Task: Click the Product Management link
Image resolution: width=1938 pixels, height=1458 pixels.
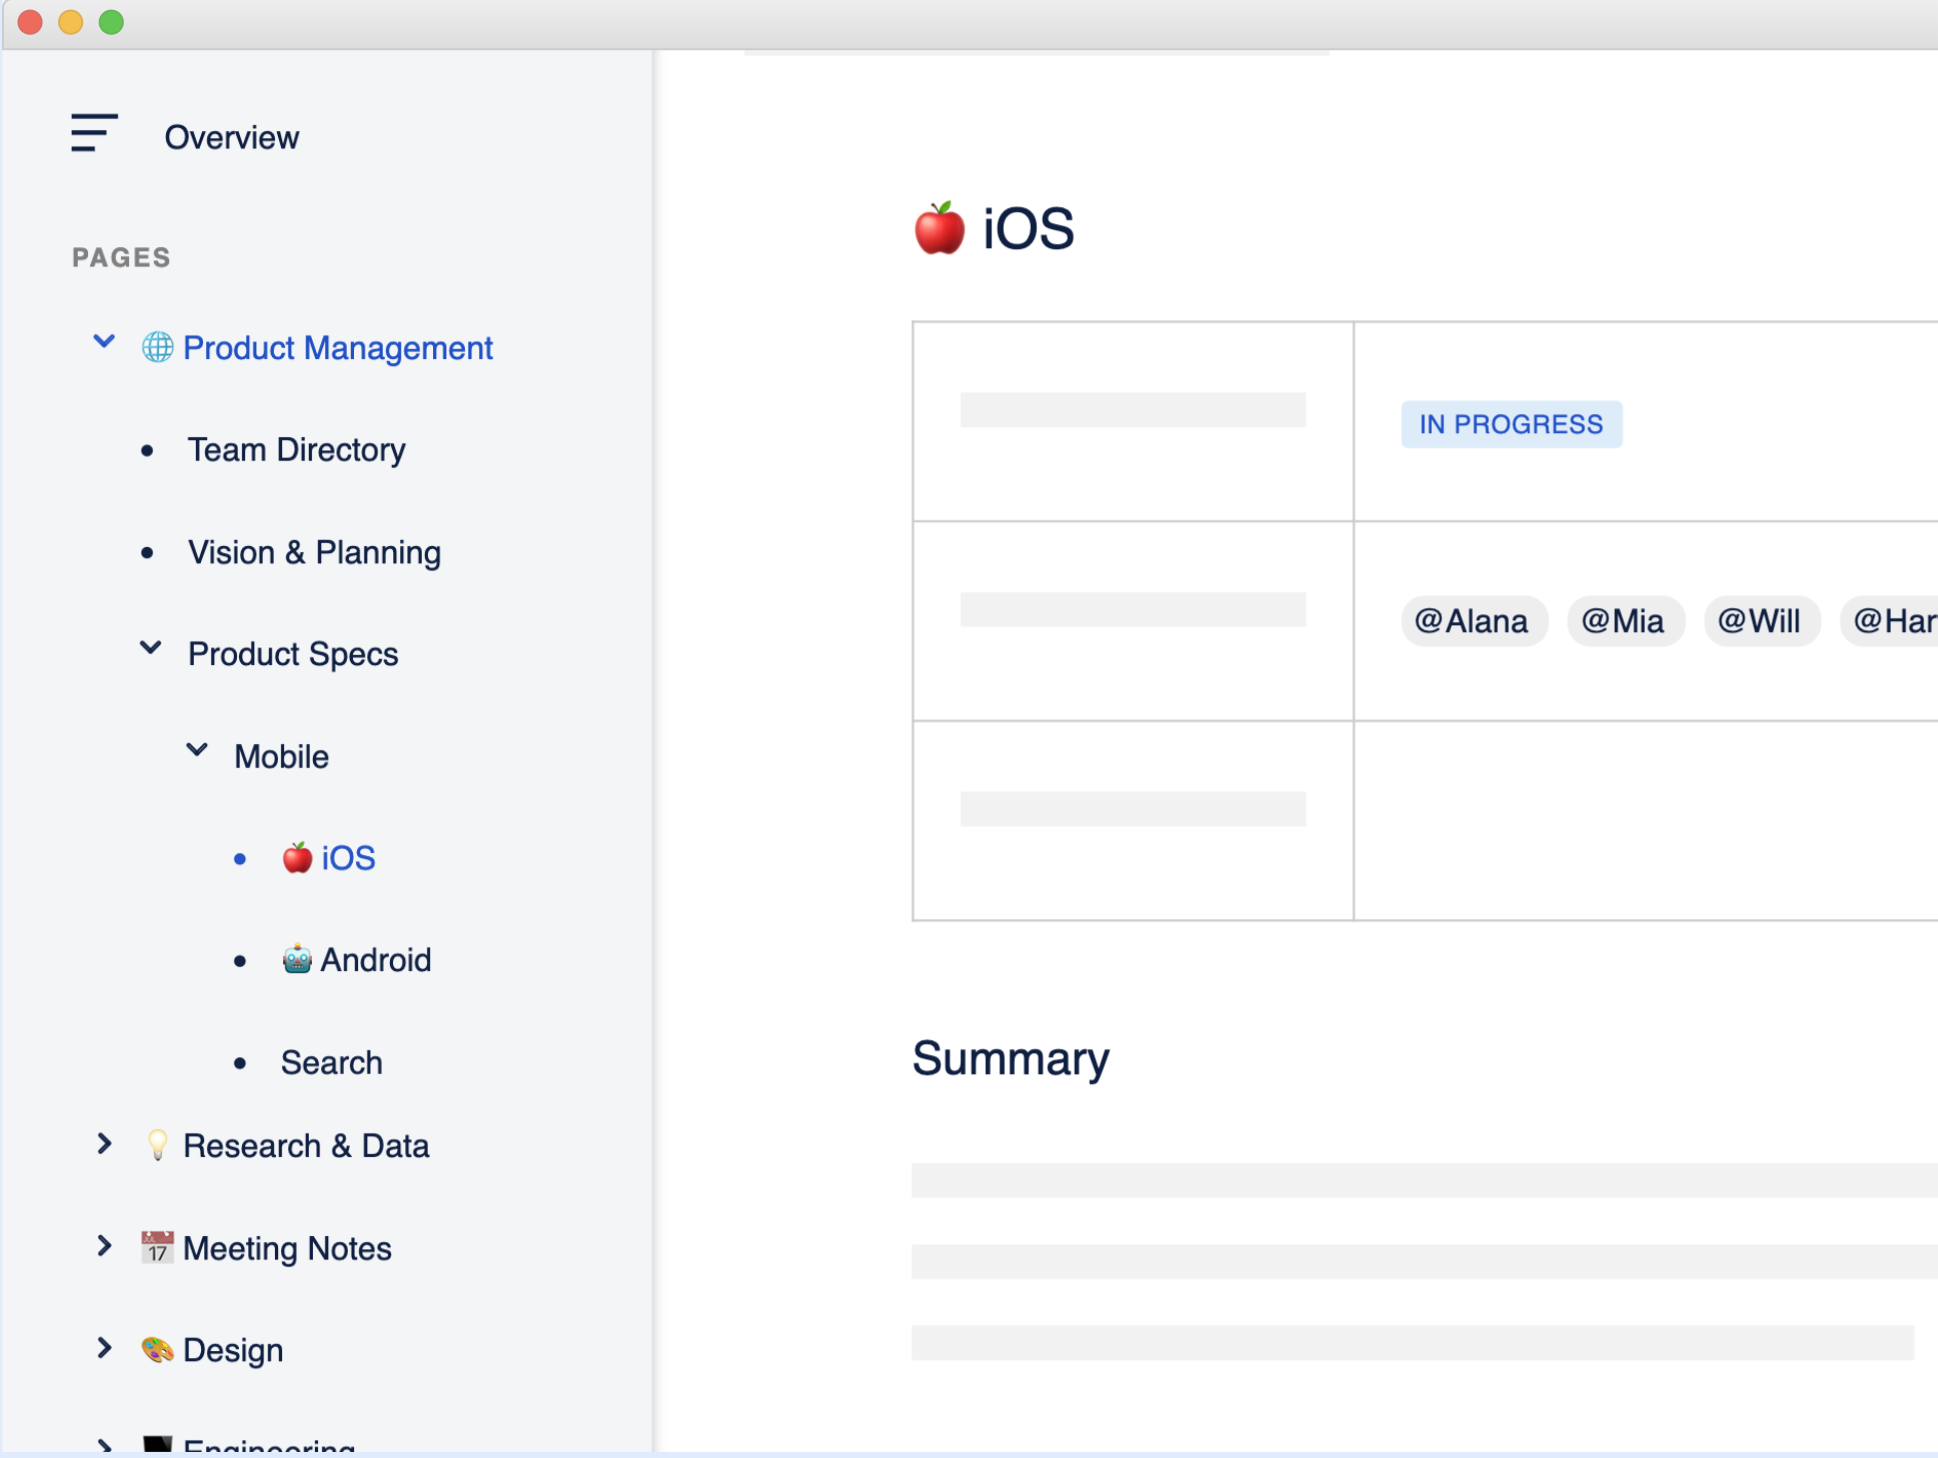Action: [338, 348]
